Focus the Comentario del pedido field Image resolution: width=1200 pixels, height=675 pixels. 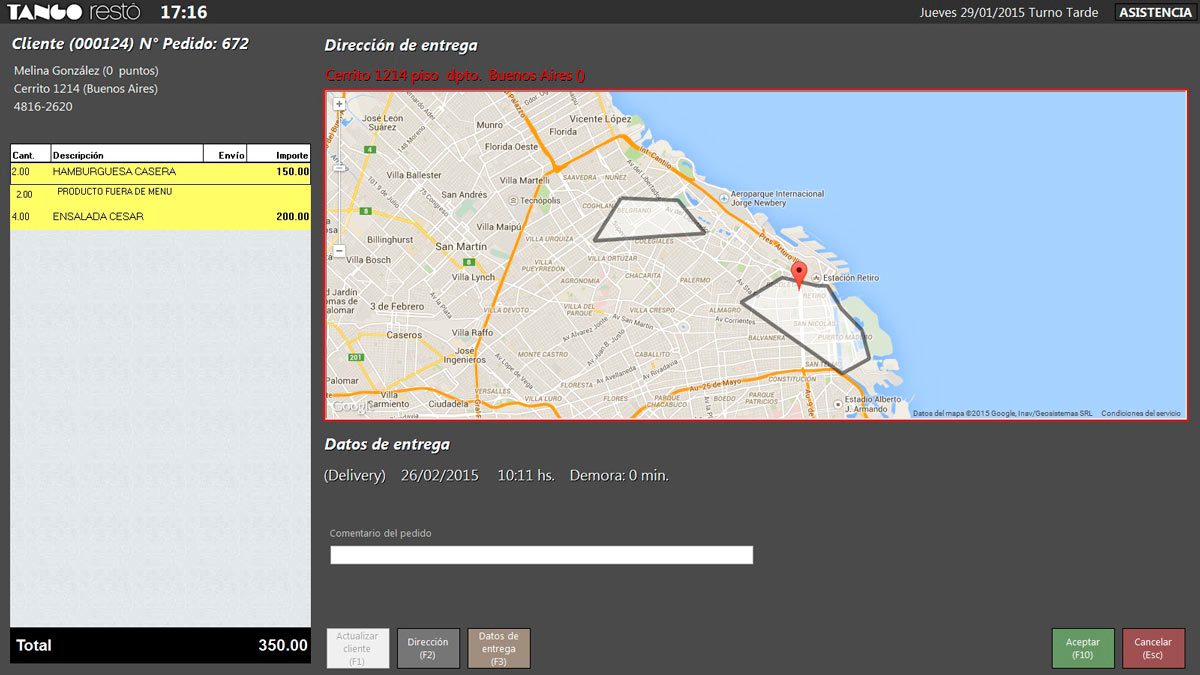tap(541, 555)
